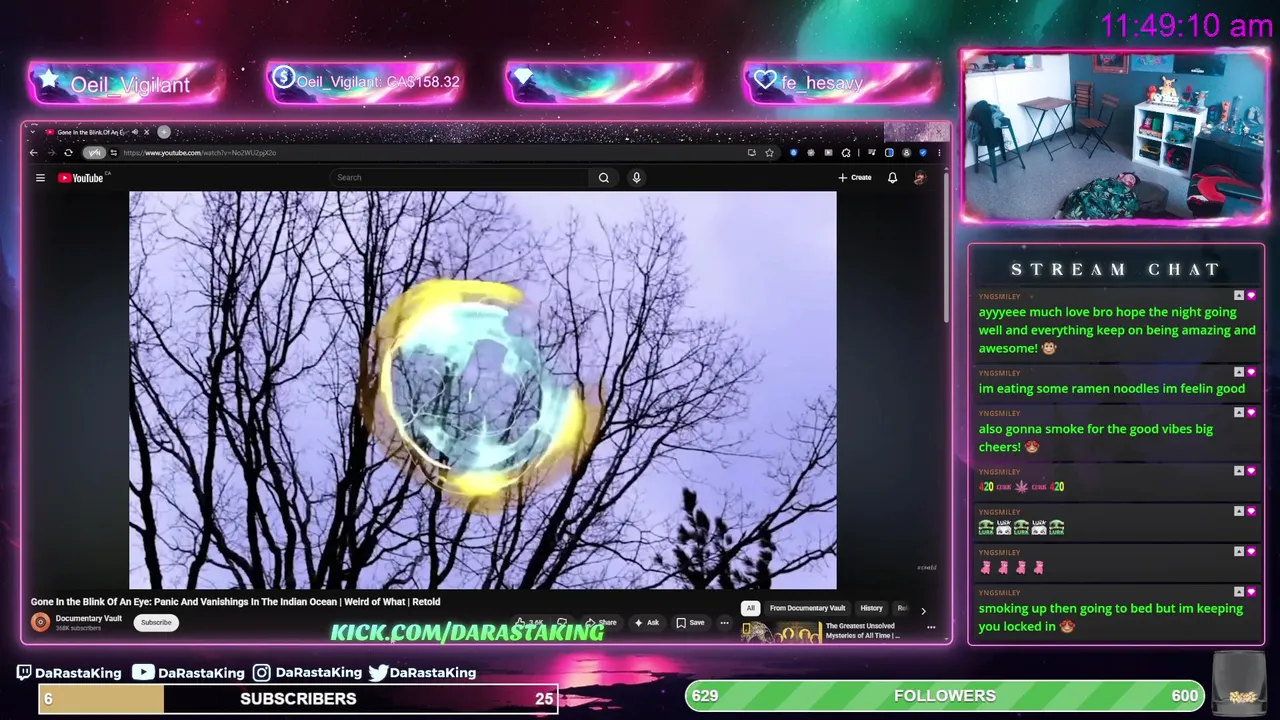Focus the YouTube Search input field
Screen dimensions: 1280x720
click(x=460, y=178)
